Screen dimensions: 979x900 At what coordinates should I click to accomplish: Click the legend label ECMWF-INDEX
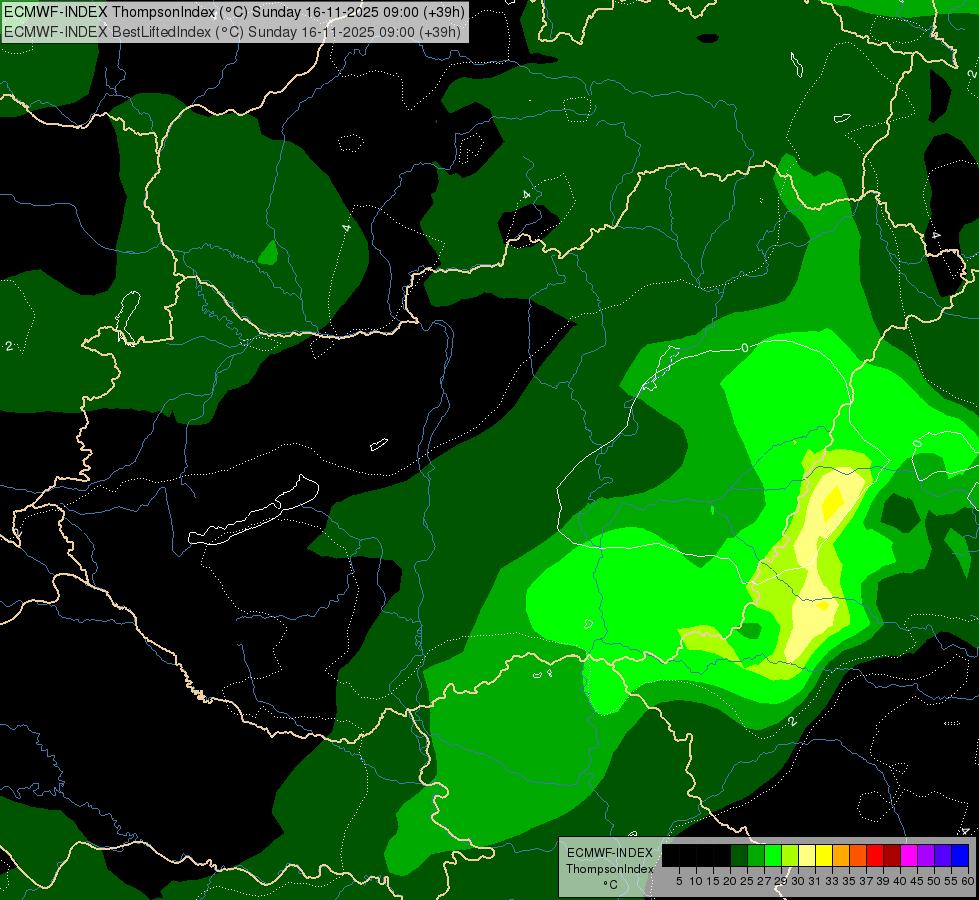click(x=610, y=853)
